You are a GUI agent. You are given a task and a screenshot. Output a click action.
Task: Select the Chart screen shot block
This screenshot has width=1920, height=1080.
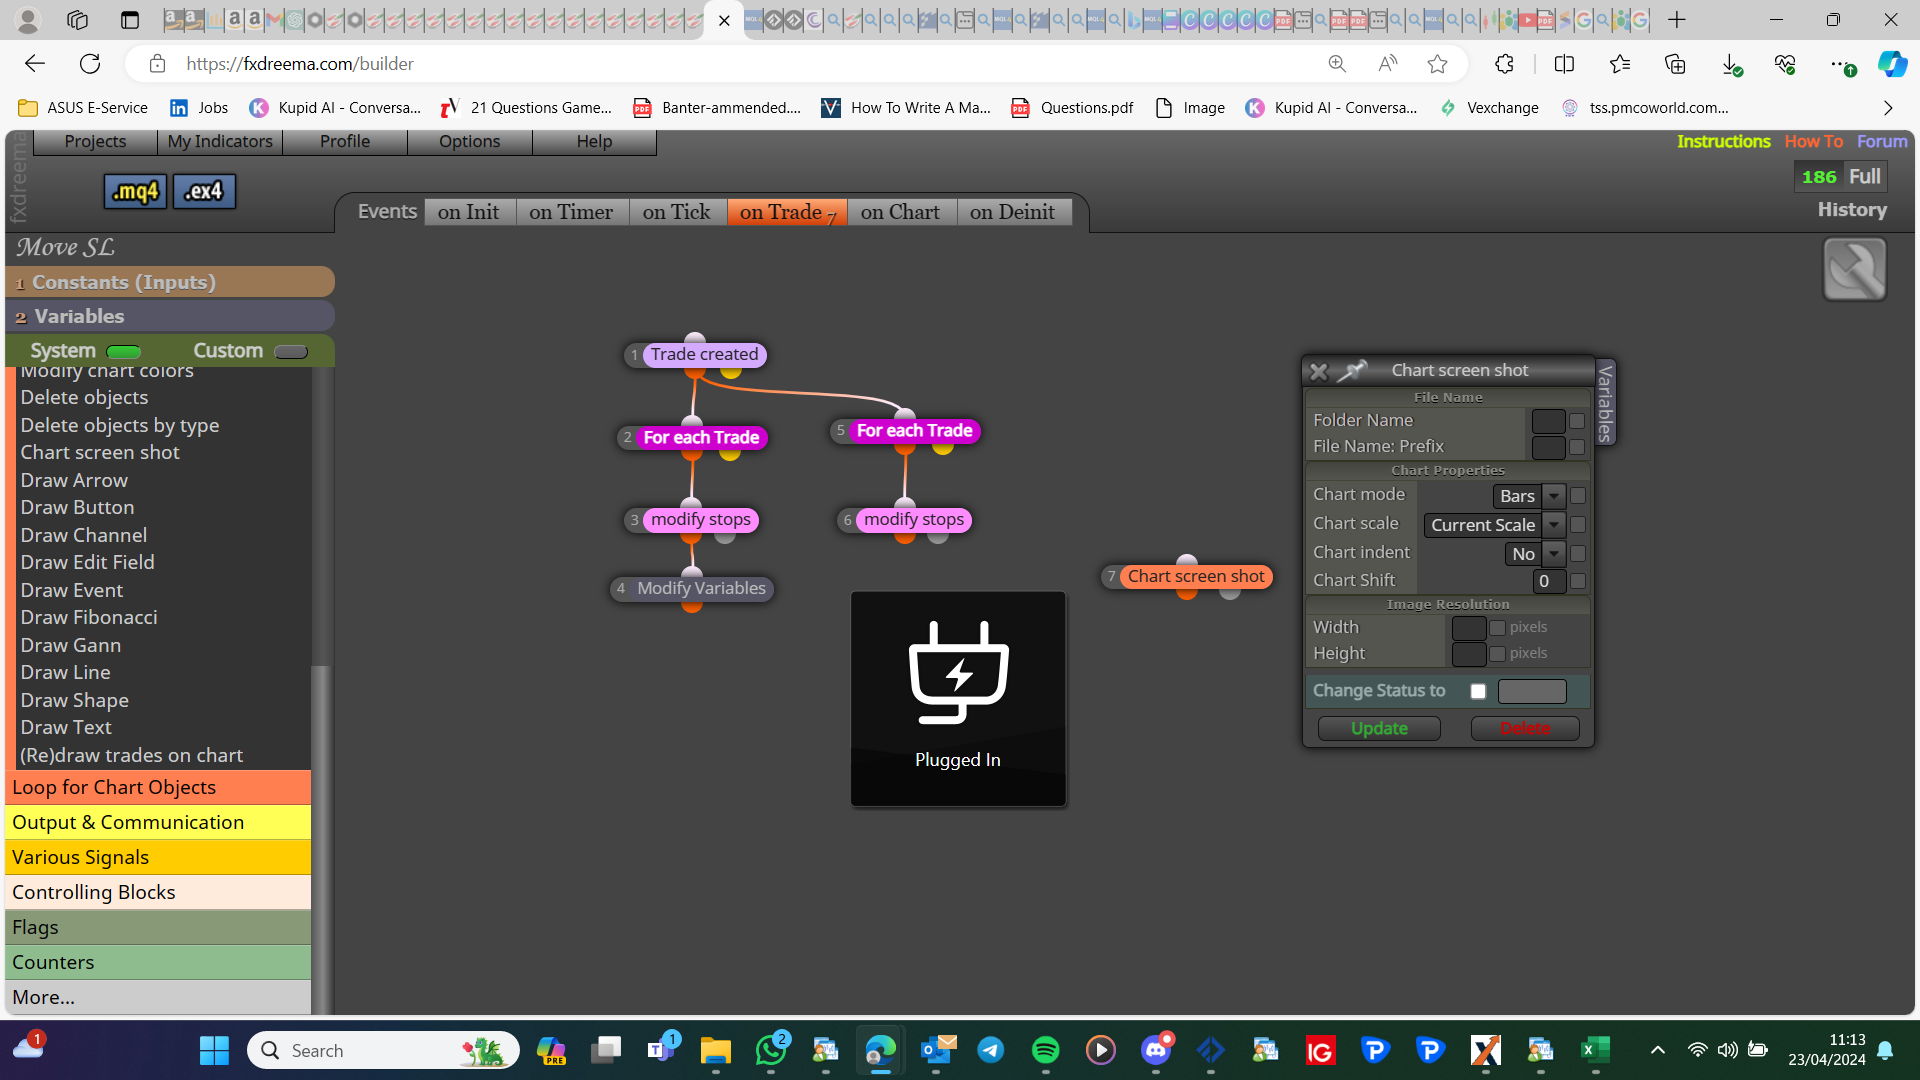click(x=1195, y=576)
